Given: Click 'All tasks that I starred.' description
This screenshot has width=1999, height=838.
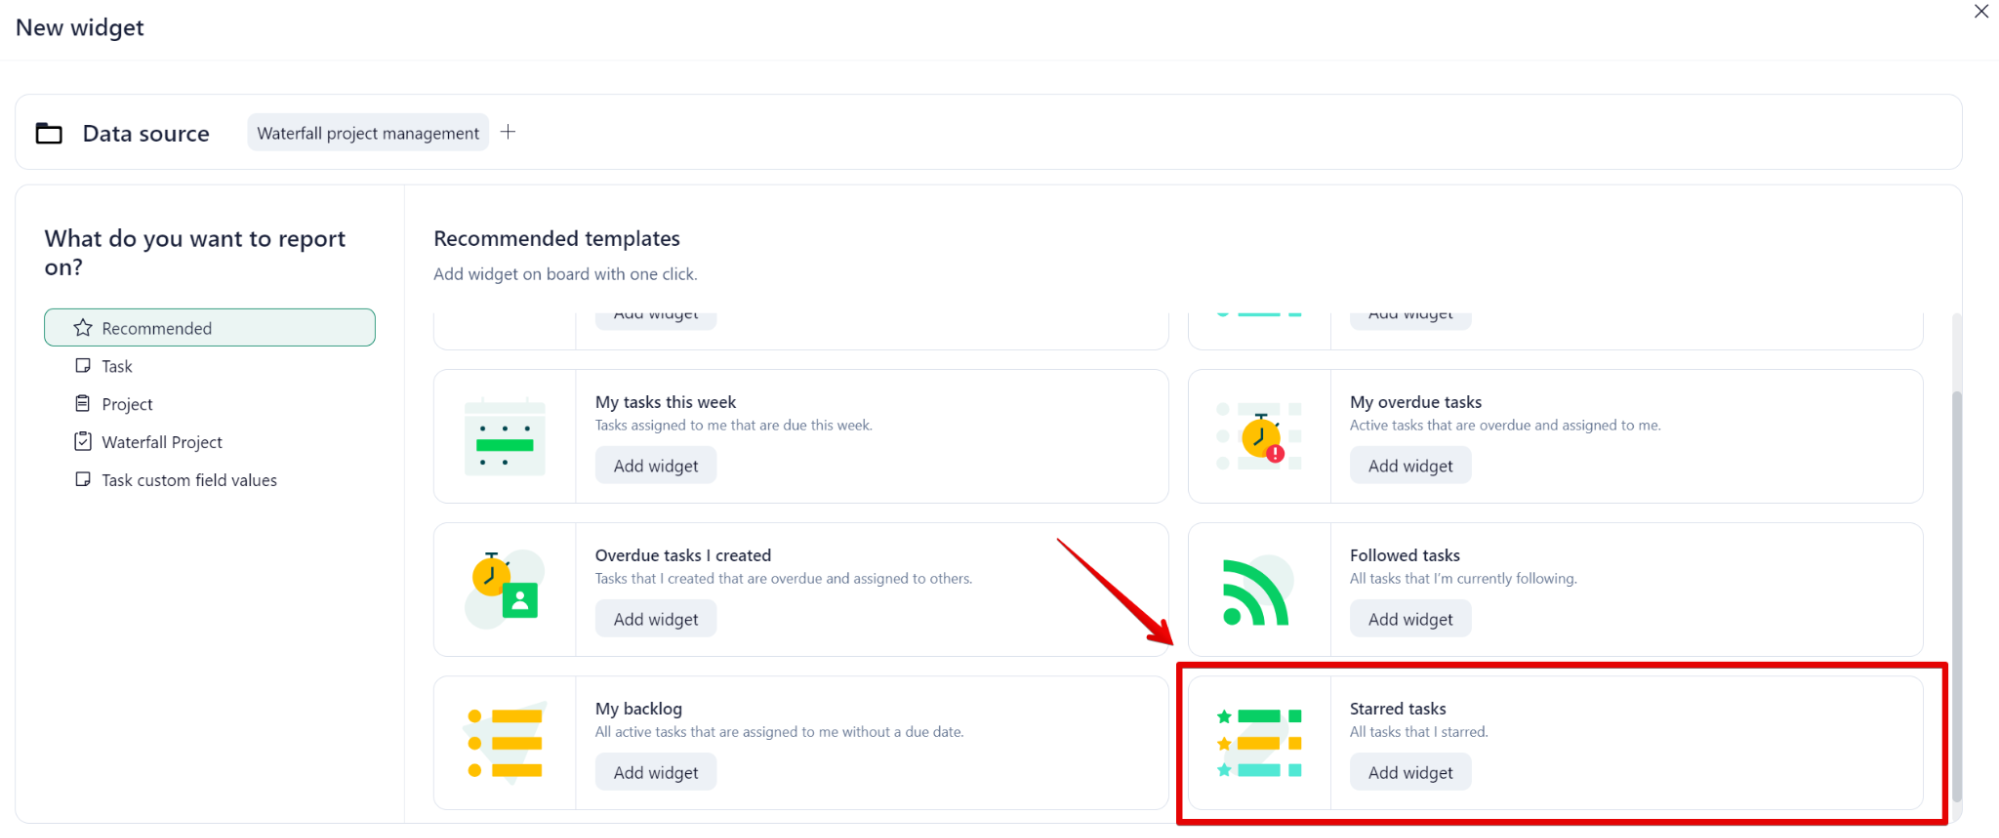Looking at the screenshot, I should (1418, 732).
